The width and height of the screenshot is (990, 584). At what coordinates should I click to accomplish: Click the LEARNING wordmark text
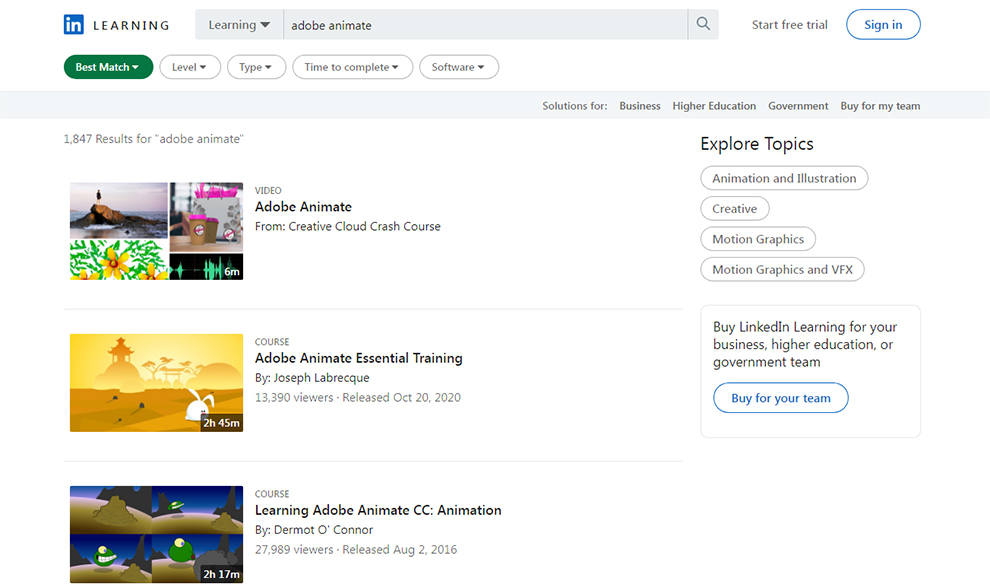point(131,25)
